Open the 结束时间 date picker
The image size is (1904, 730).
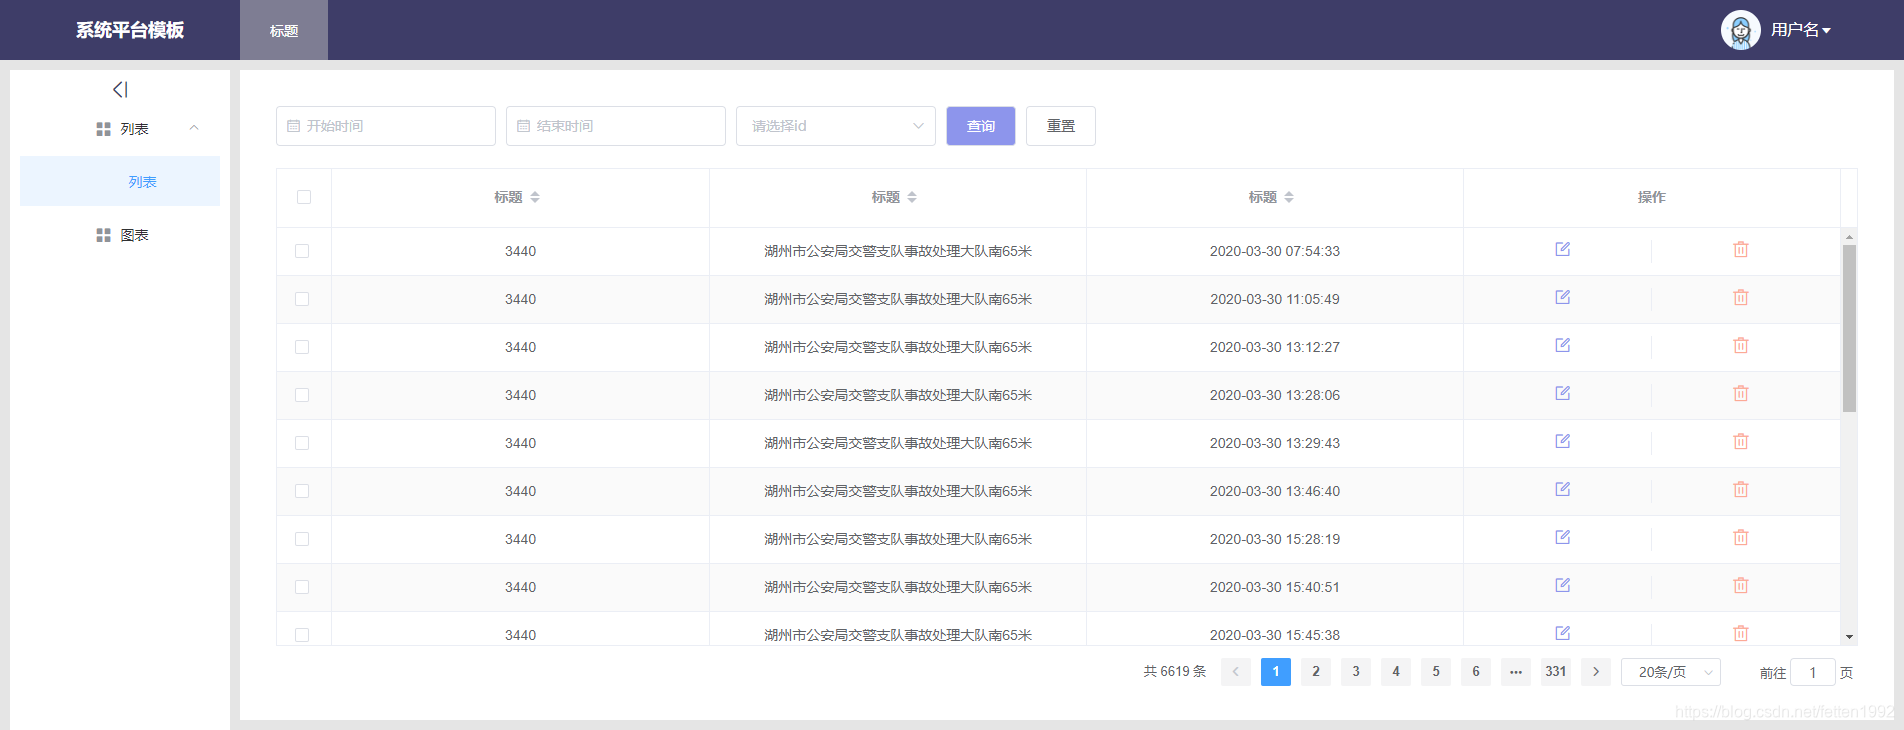(616, 126)
